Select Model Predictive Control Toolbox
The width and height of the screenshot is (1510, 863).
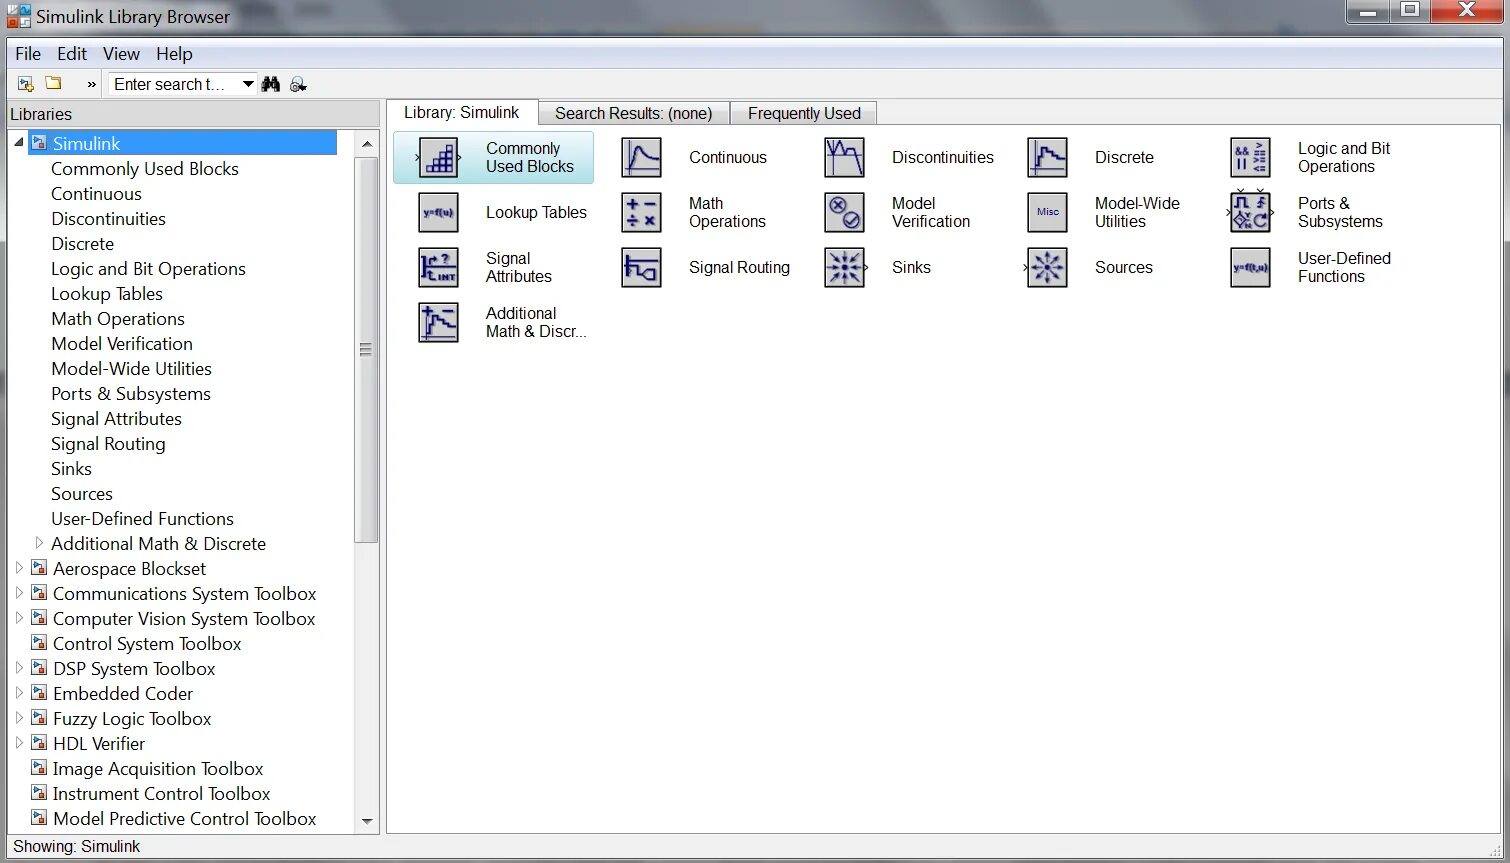click(184, 819)
